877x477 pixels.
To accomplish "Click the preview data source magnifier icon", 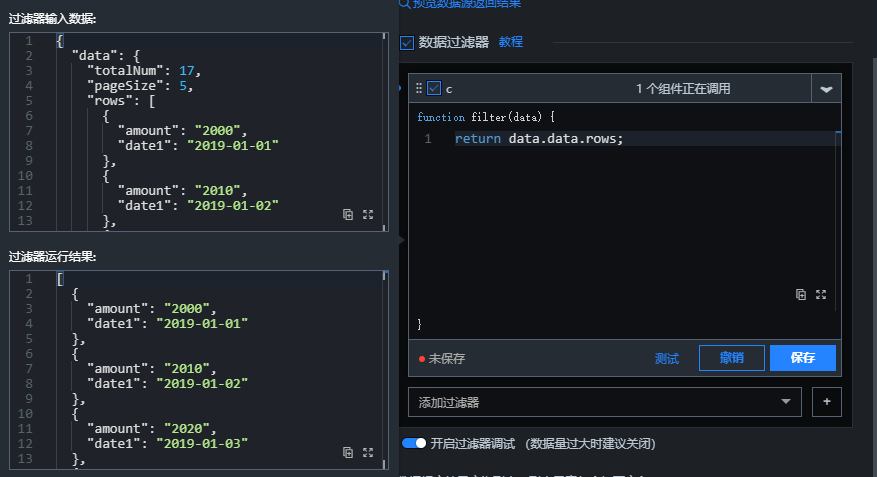I will coord(404,3).
